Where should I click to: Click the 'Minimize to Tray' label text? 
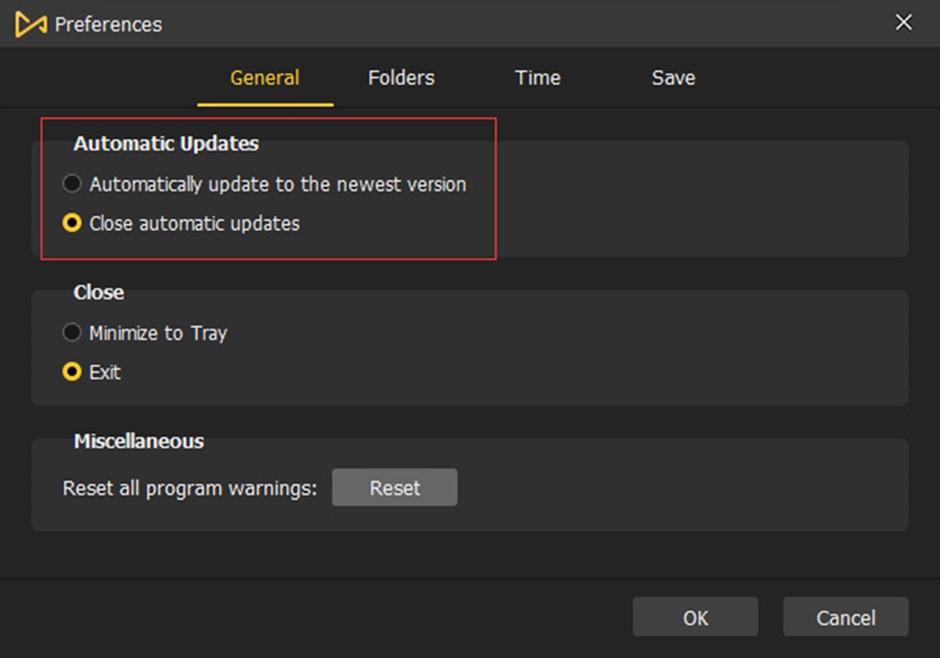pos(158,333)
